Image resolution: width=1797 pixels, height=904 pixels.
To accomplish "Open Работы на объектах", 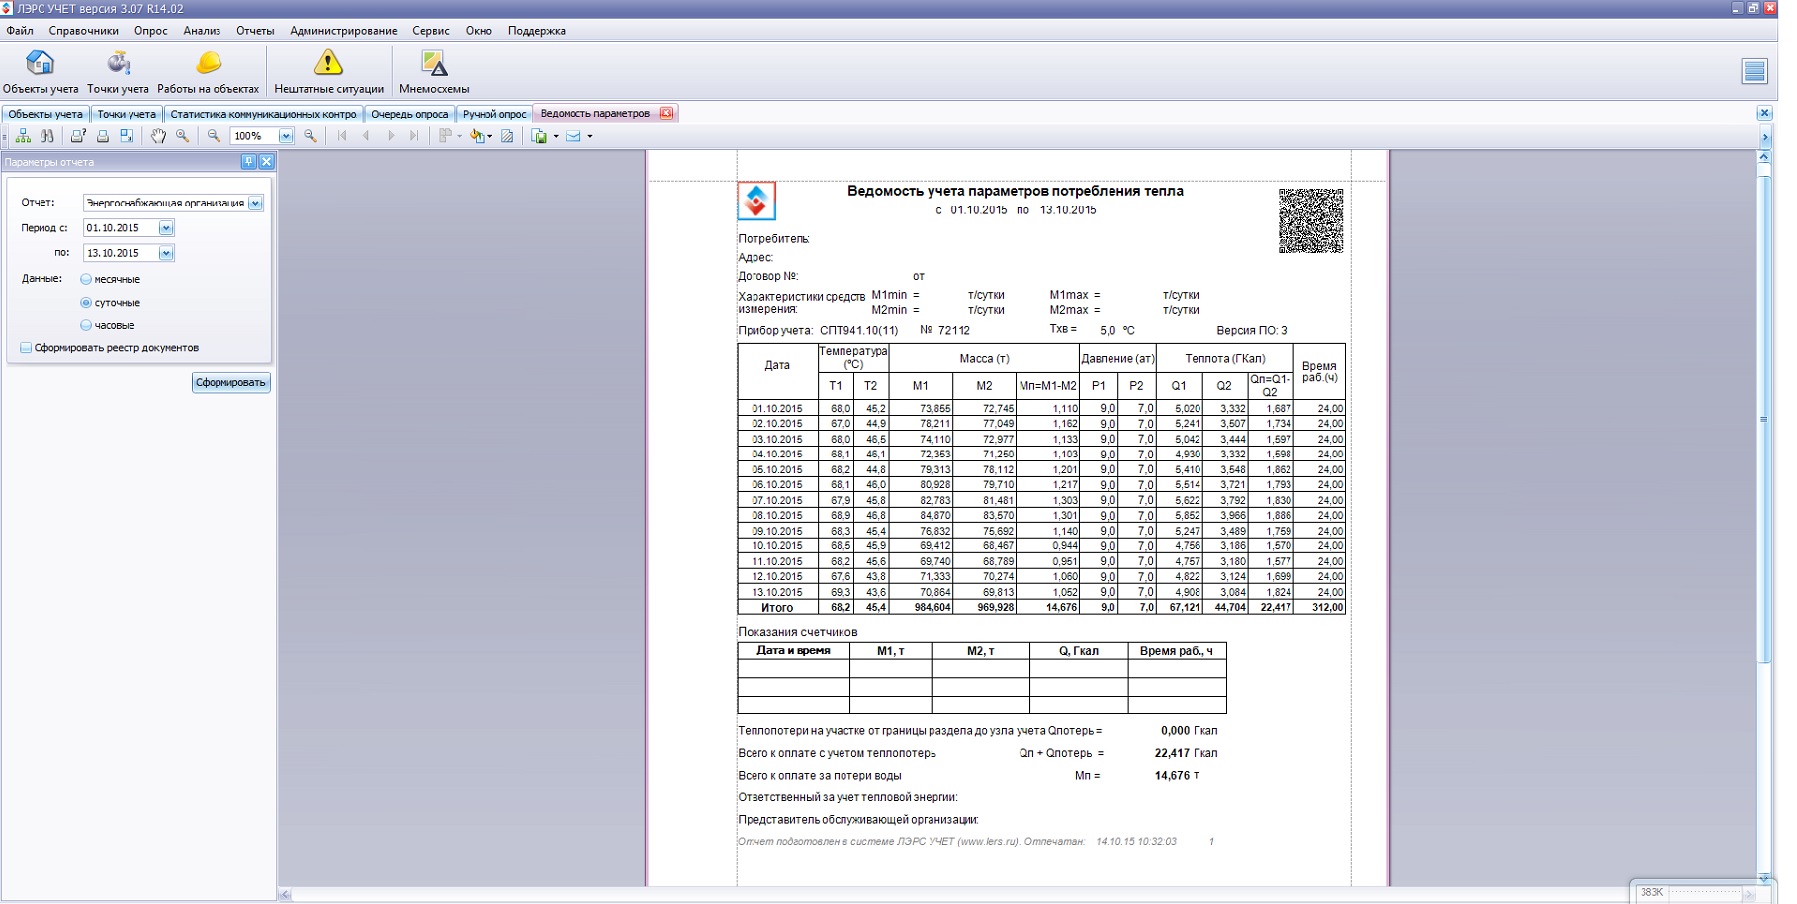I will tap(208, 71).
